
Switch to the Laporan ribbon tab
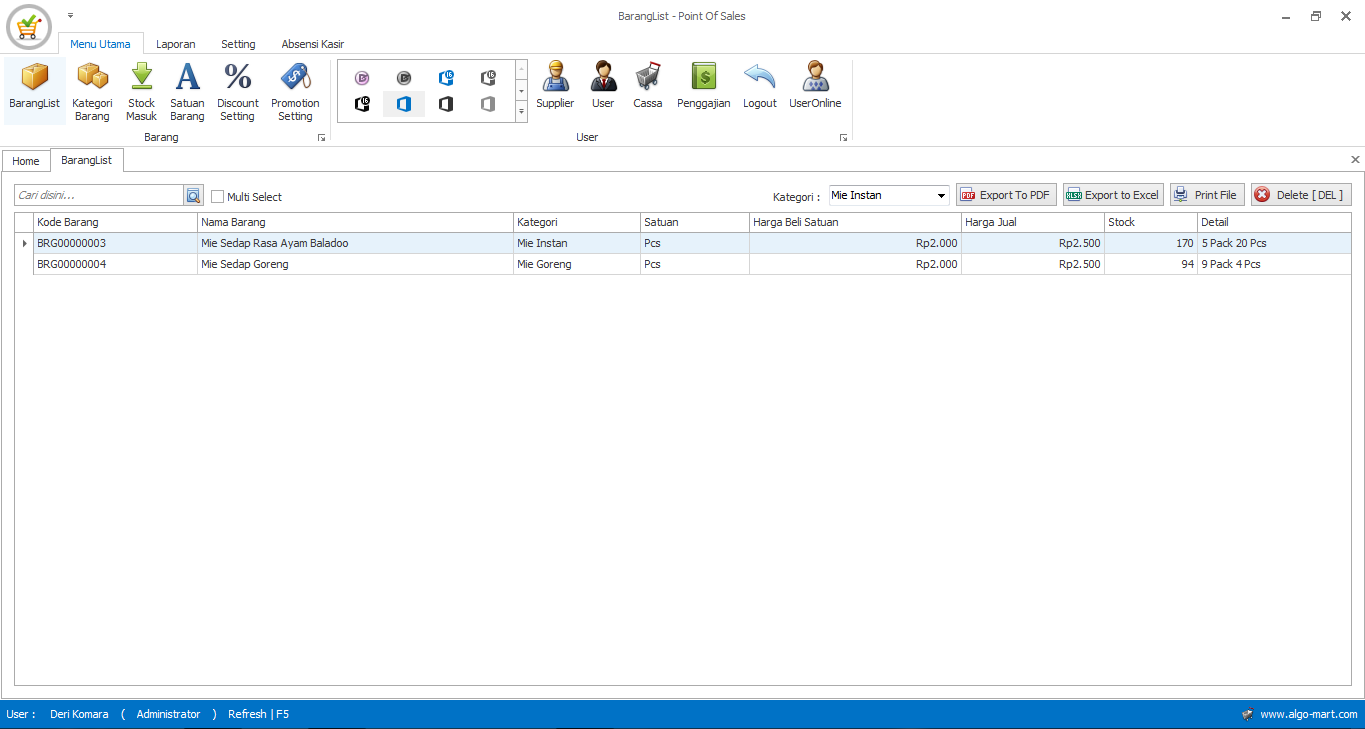pos(175,44)
